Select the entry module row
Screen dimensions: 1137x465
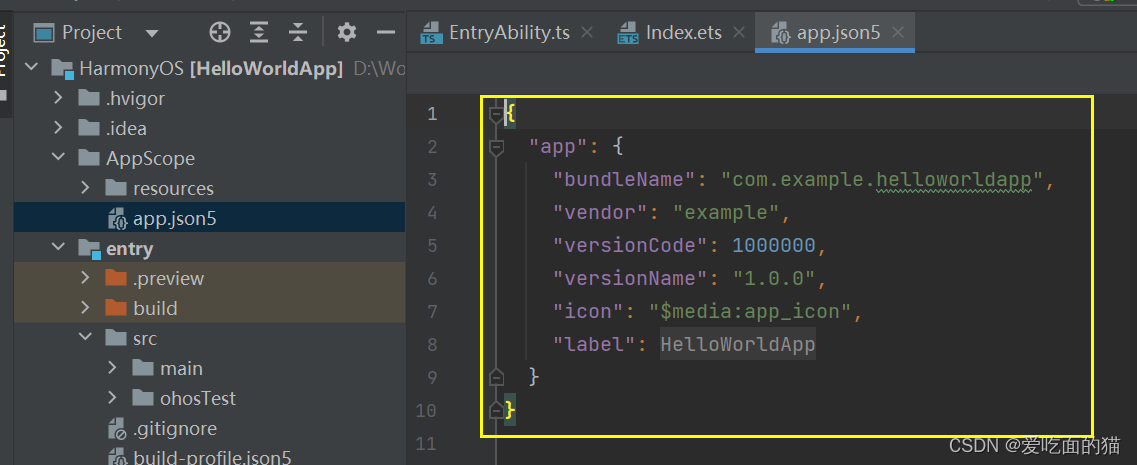[x=210, y=248]
